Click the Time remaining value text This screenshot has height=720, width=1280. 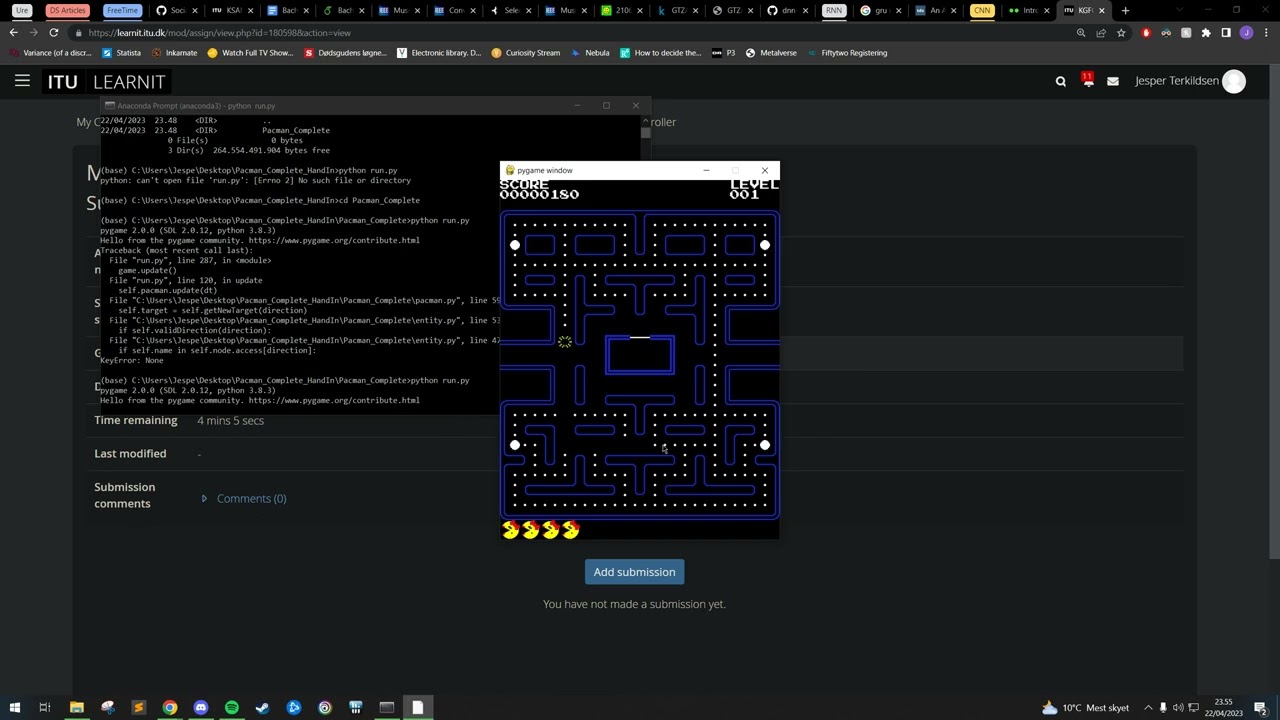click(x=230, y=421)
